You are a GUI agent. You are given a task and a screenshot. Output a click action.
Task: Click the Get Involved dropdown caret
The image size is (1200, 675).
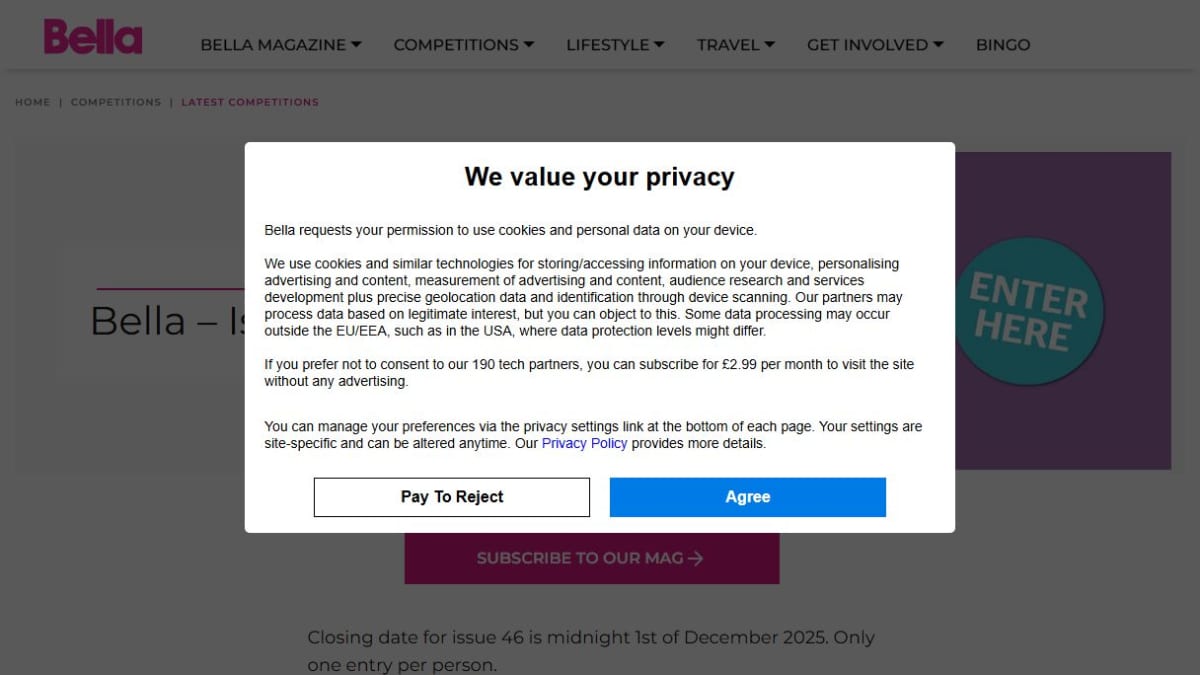pyautogui.click(x=938, y=45)
